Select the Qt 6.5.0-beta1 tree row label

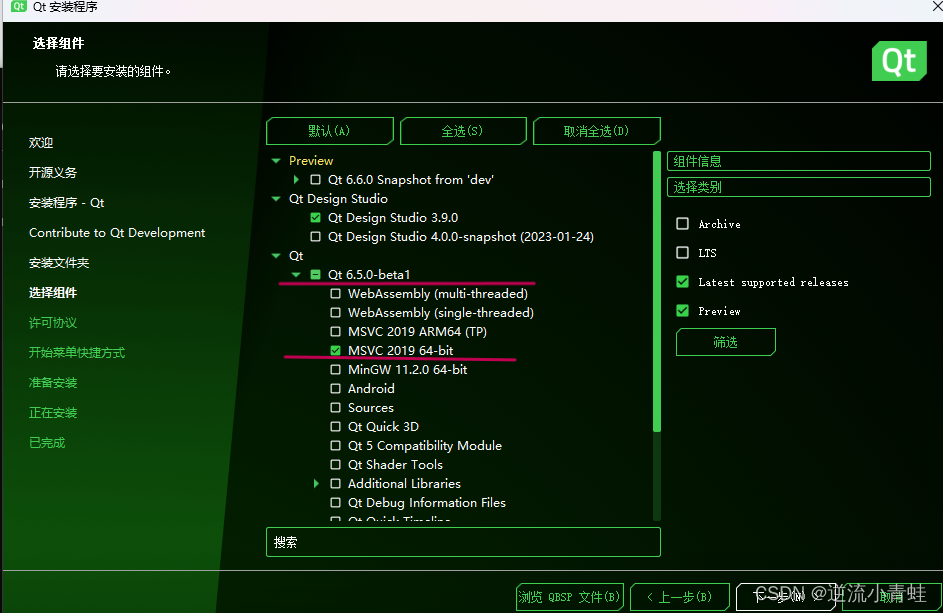tap(369, 274)
